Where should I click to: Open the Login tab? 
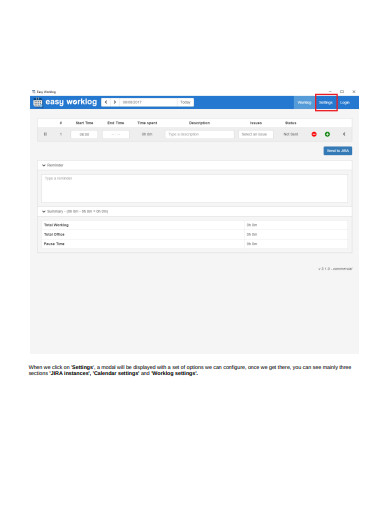click(345, 103)
